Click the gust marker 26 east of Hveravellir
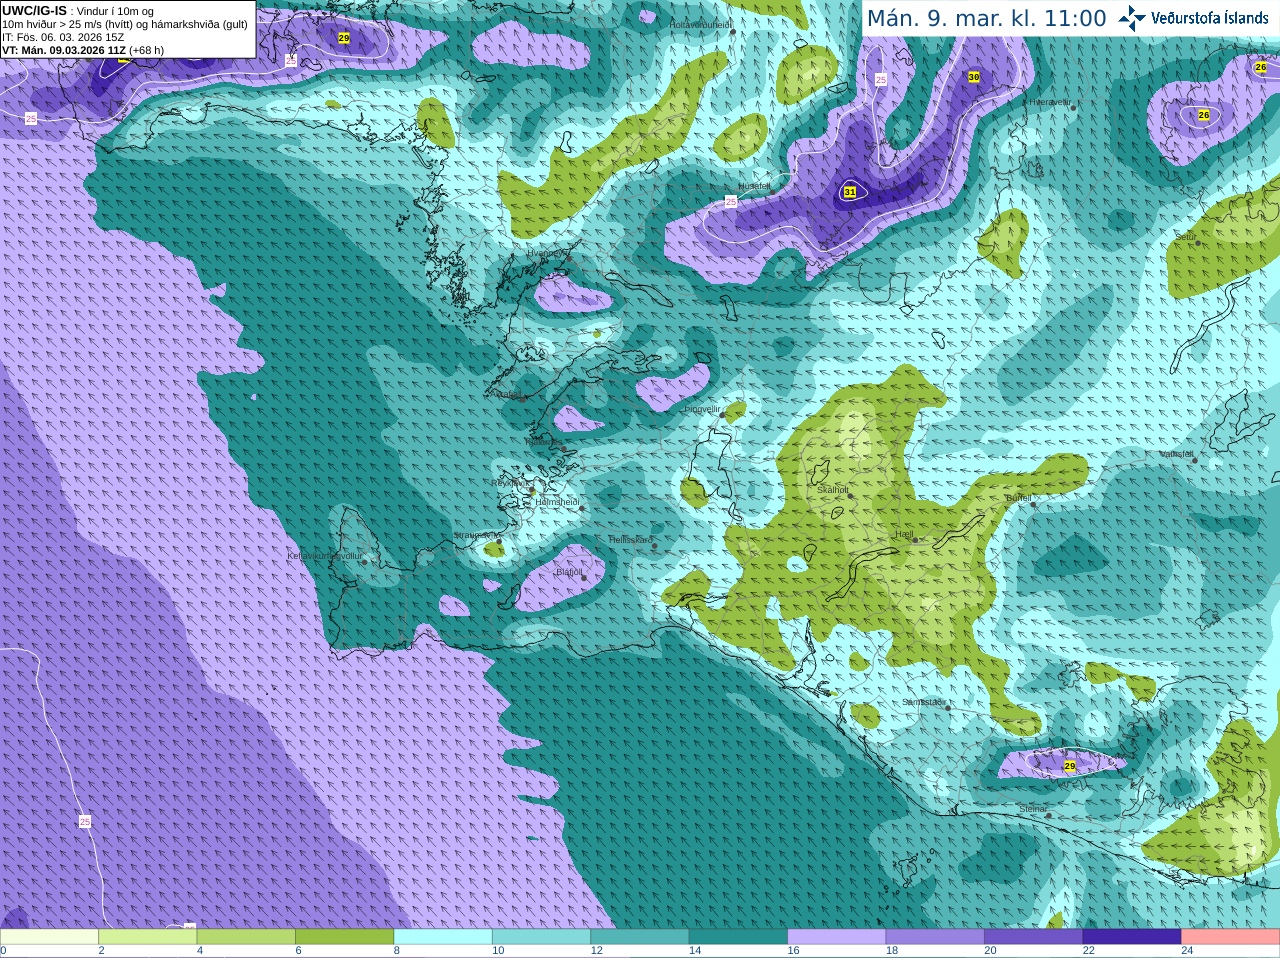 point(1204,115)
